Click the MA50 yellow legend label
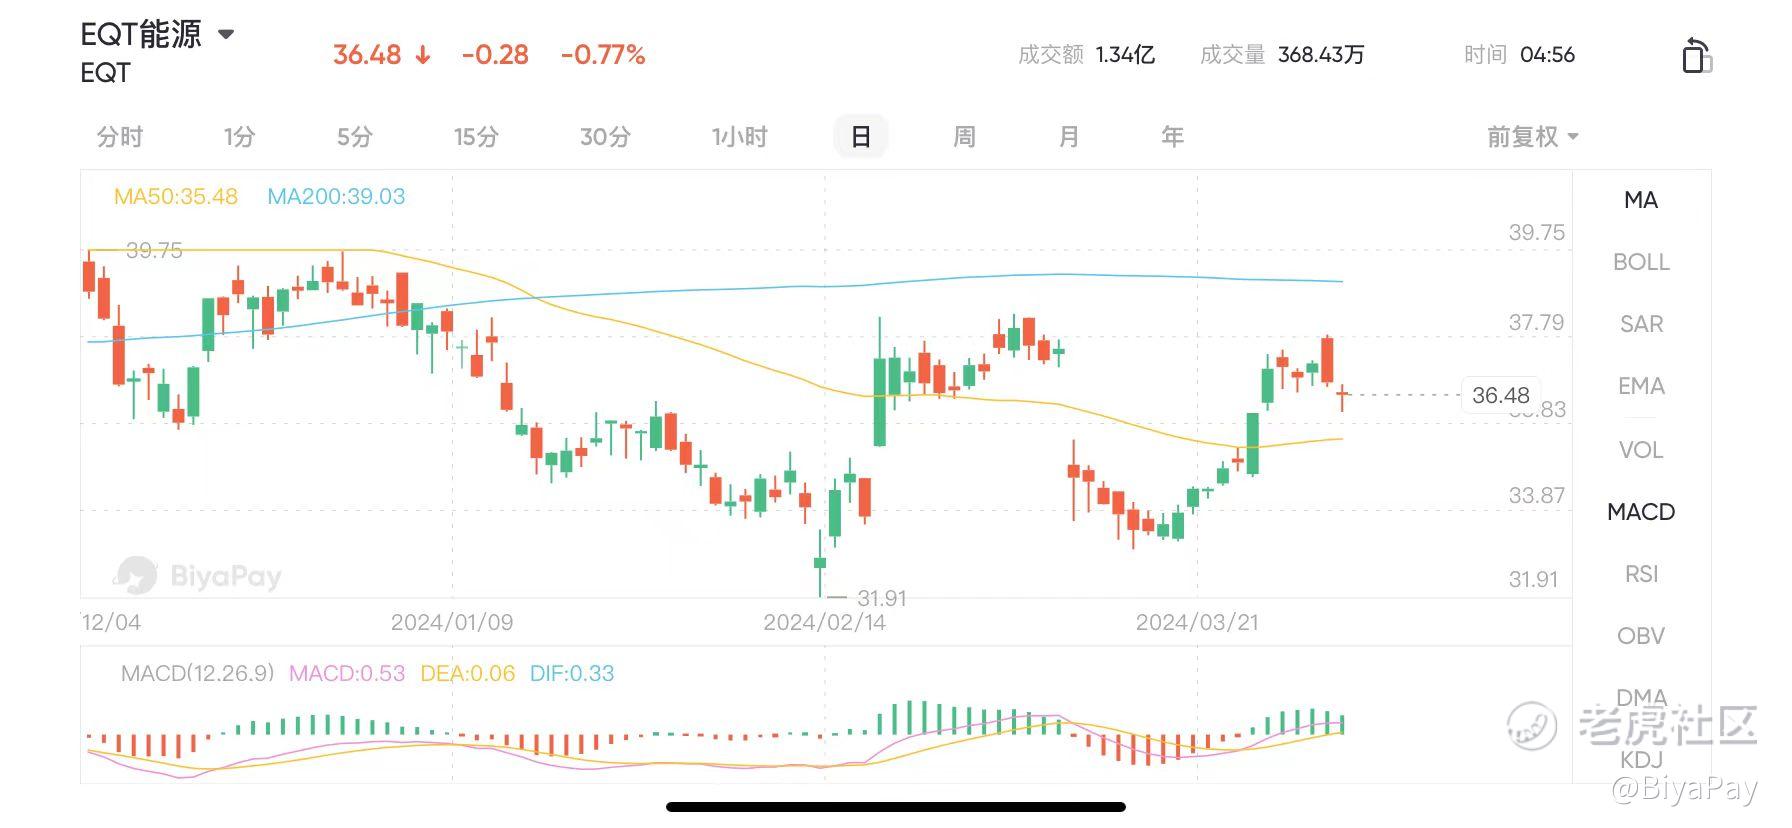This screenshot has height=828, width=1792. click(x=176, y=196)
